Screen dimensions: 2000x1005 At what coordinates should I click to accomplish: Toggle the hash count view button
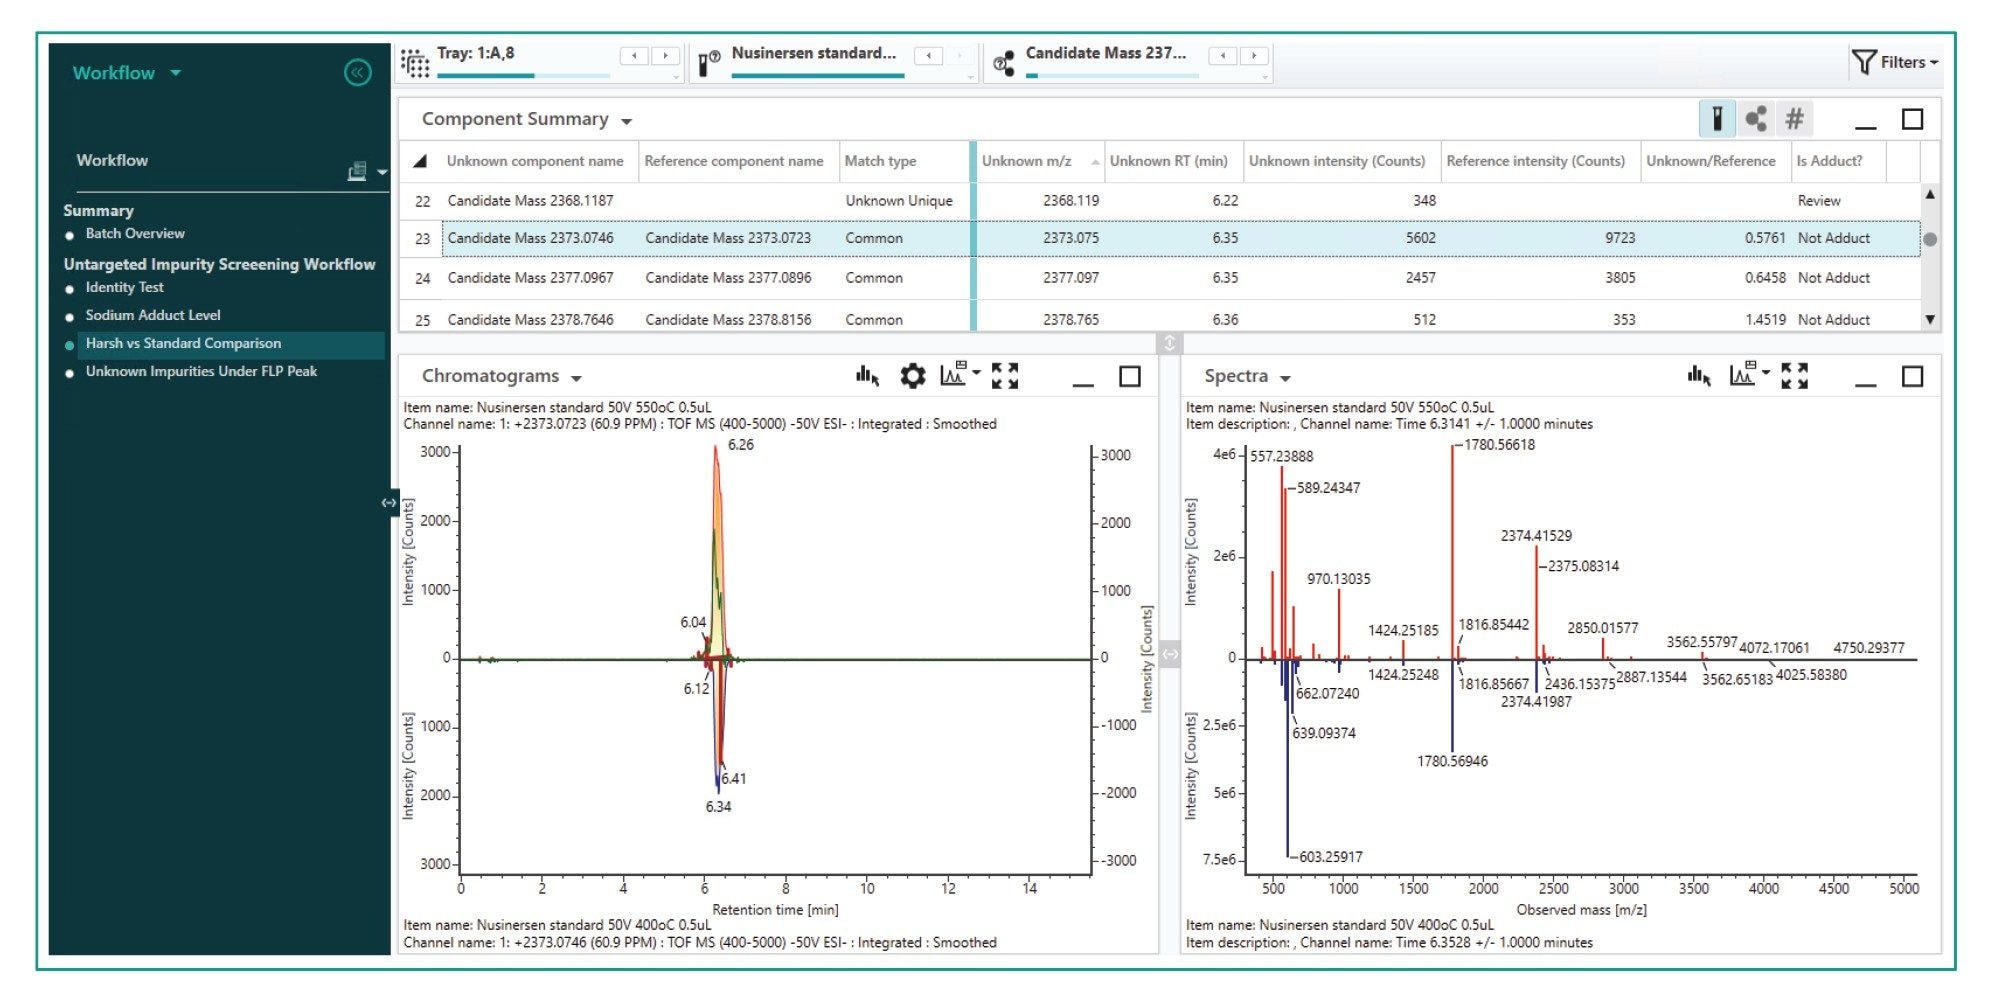click(x=1795, y=119)
